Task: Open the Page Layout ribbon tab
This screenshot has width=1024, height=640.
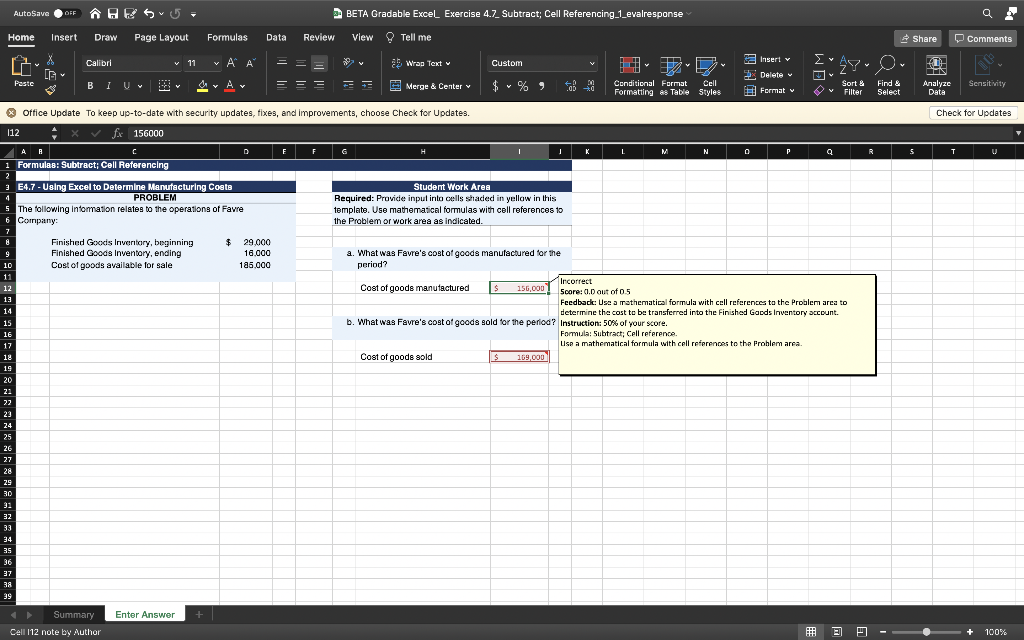Action: pos(161,37)
